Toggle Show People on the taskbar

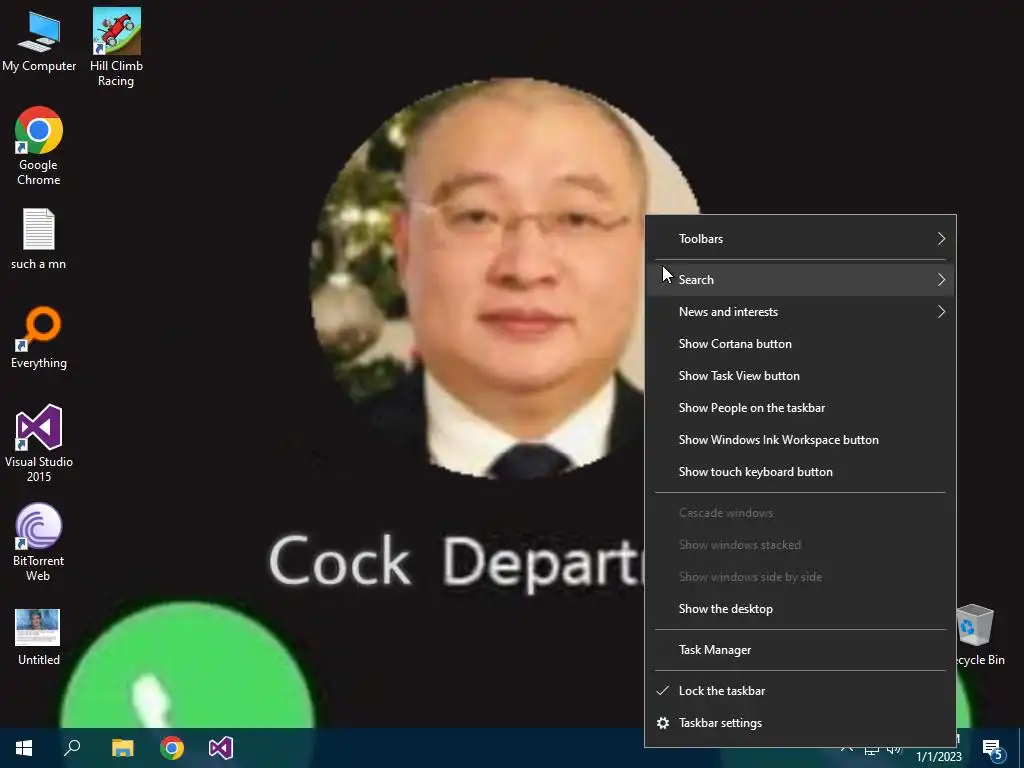coord(800,408)
